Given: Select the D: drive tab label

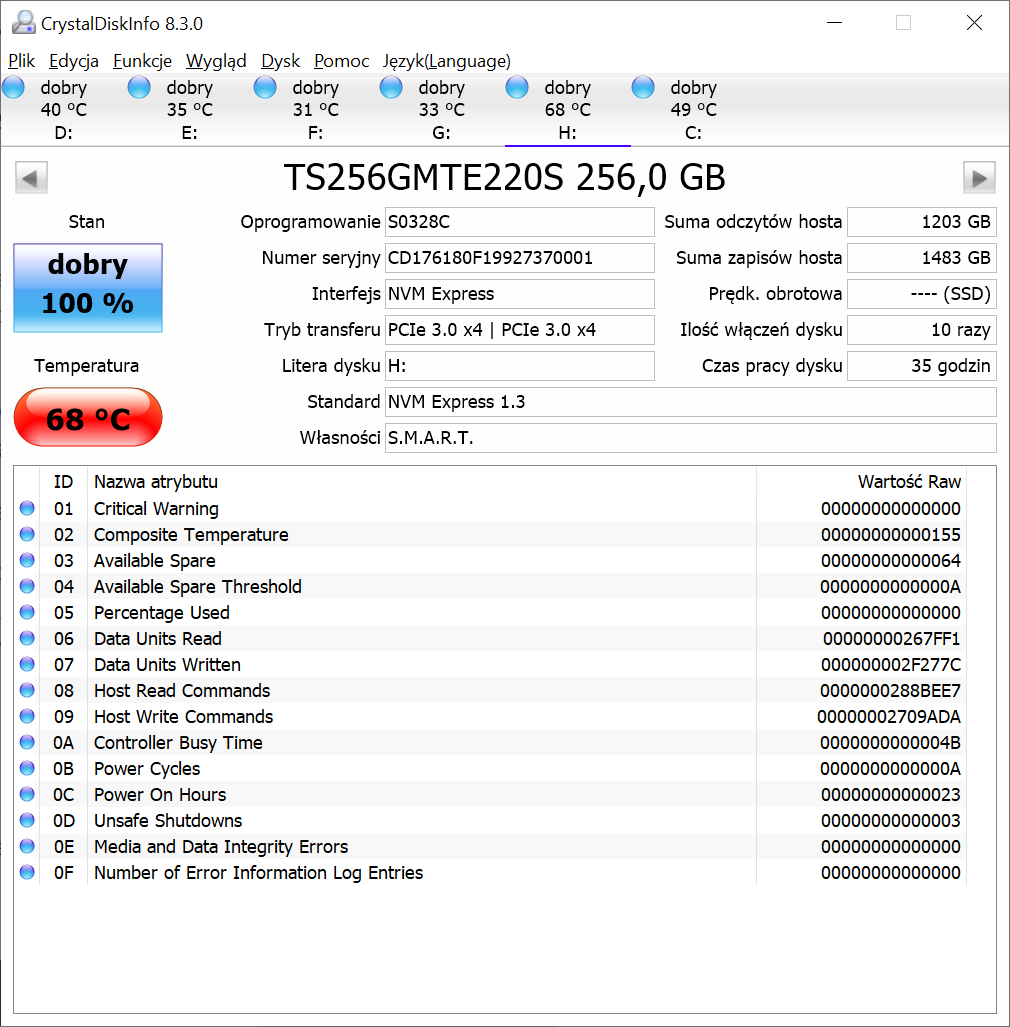Looking at the screenshot, I should pyautogui.click(x=64, y=133).
